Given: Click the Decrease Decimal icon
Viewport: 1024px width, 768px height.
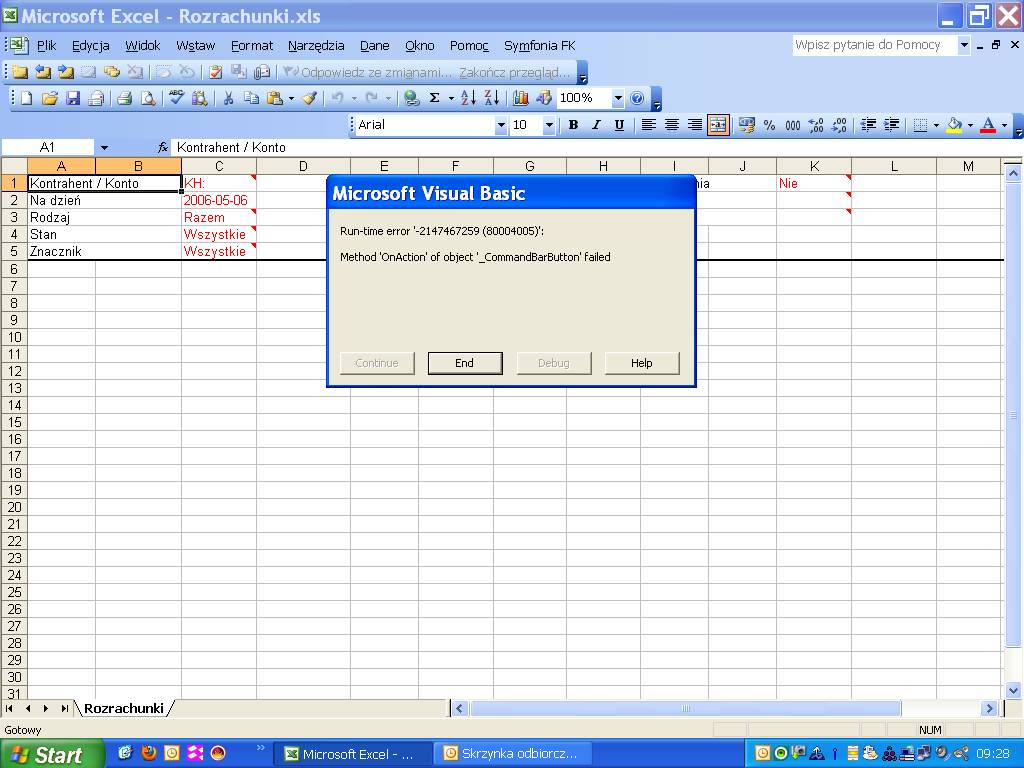Looking at the screenshot, I should 839,125.
